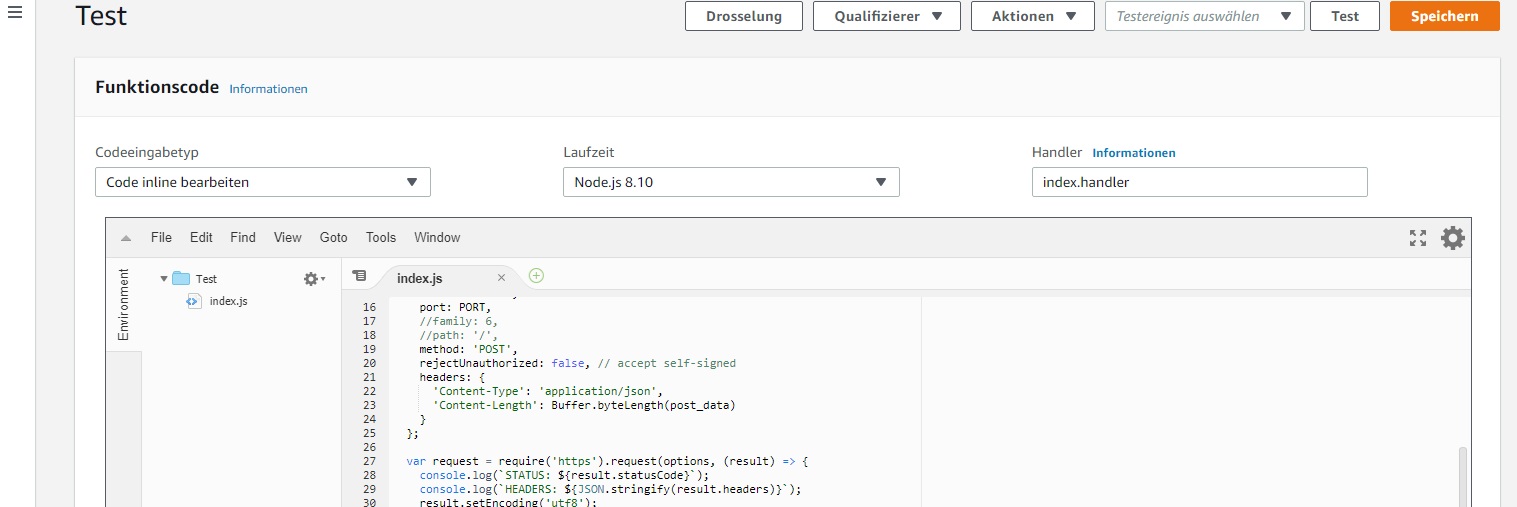Click Informationen link next to Funktionscode

click(268, 89)
